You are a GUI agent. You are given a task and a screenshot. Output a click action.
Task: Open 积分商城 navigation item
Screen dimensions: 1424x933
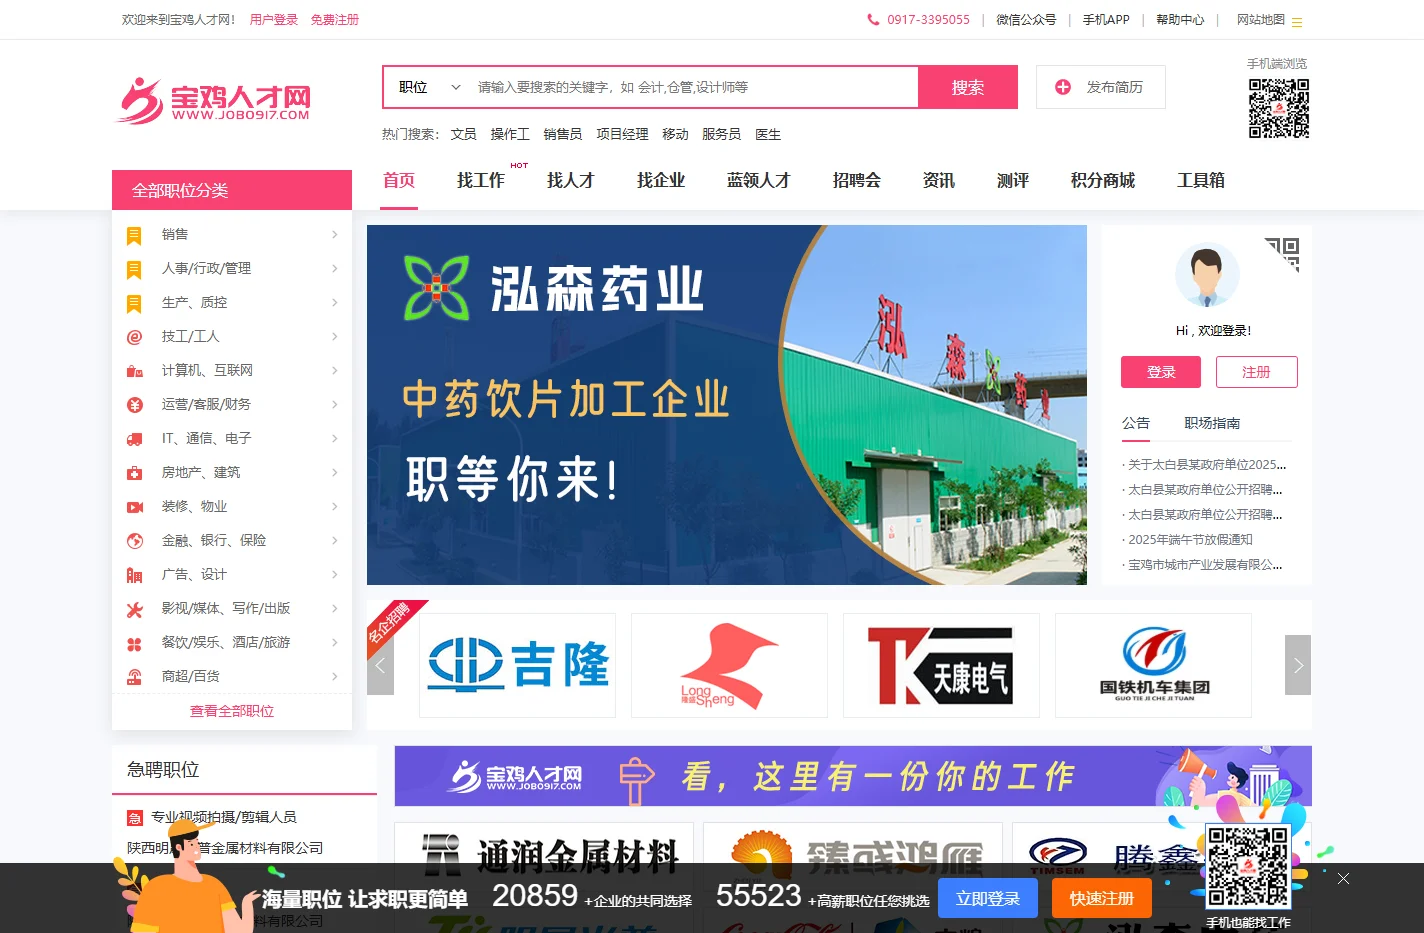1103,180
